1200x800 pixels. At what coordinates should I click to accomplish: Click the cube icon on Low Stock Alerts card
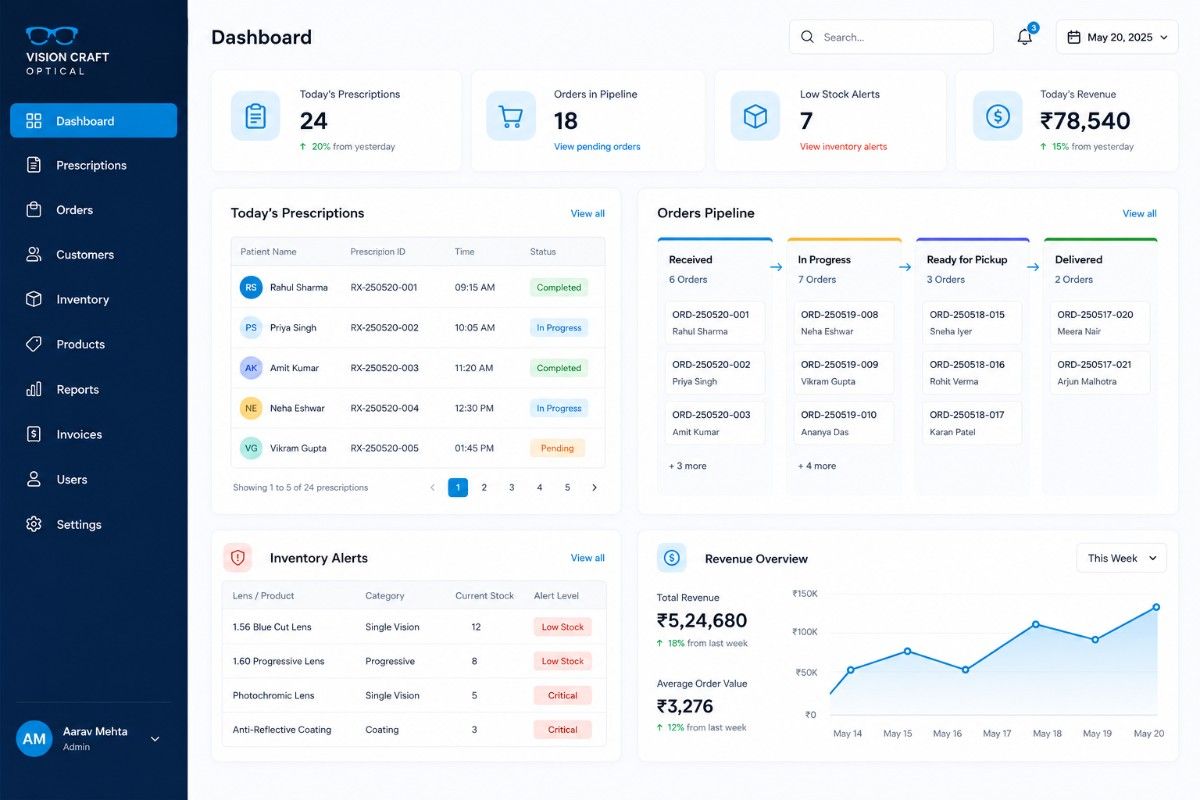pos(755,116)
